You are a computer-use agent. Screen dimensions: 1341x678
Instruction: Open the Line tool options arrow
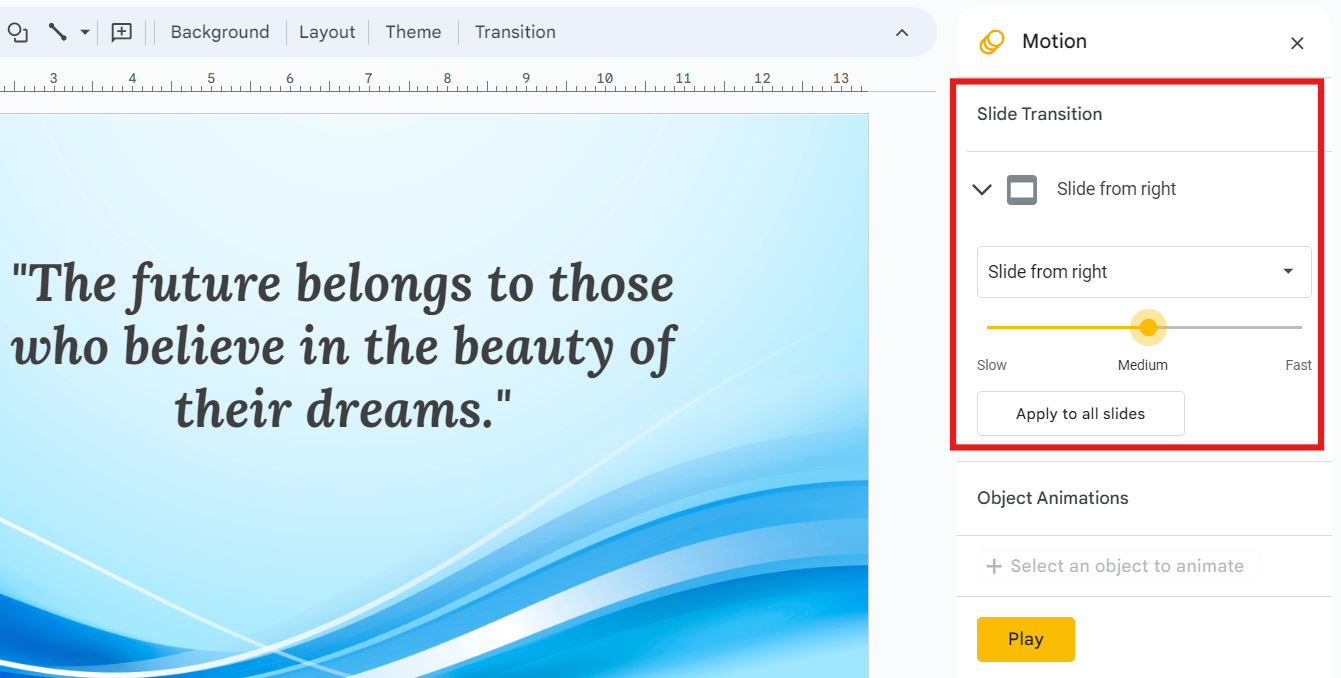coord(85,32)
